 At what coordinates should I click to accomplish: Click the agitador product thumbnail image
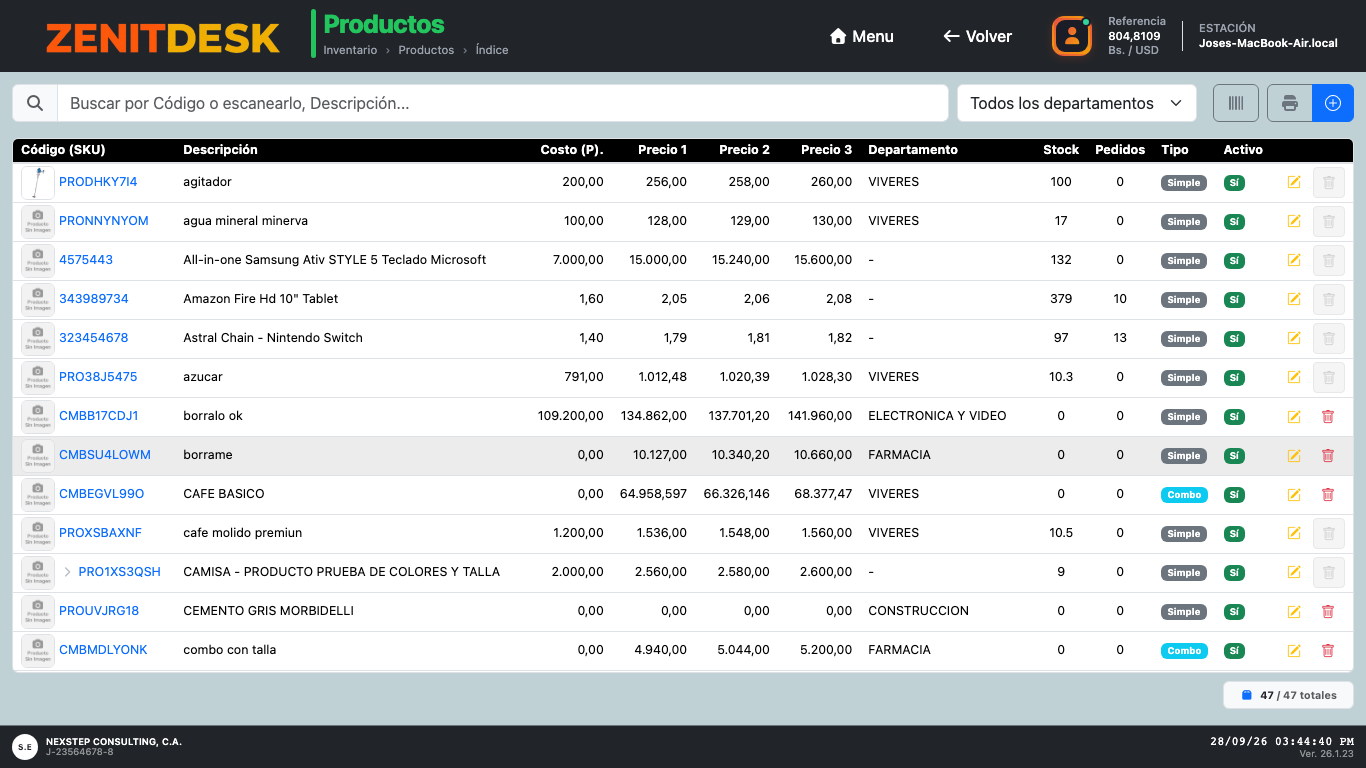[x=38, y=182]
